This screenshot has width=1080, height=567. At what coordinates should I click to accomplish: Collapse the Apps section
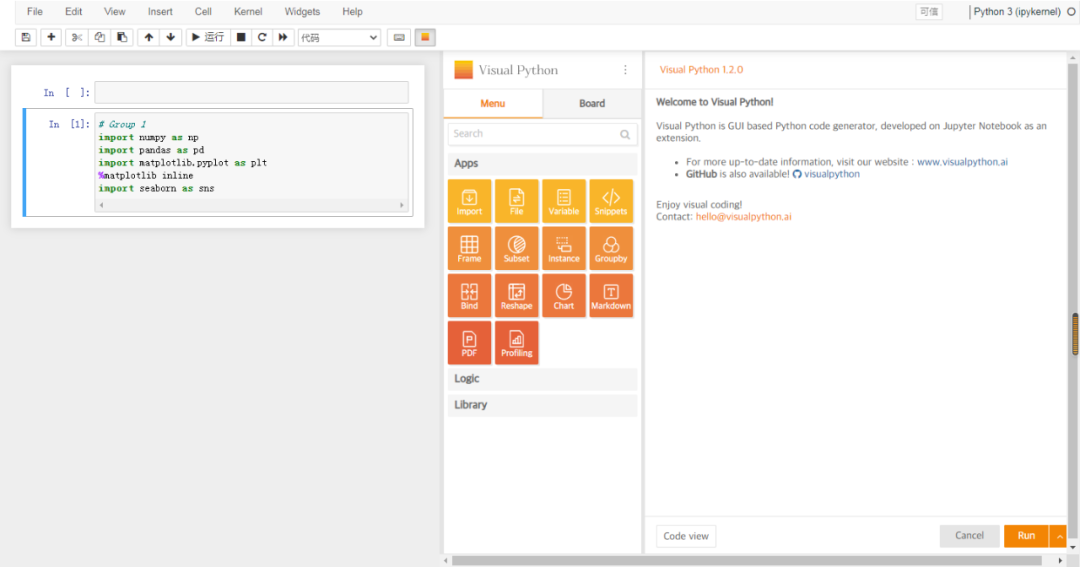tap(542, 163)
